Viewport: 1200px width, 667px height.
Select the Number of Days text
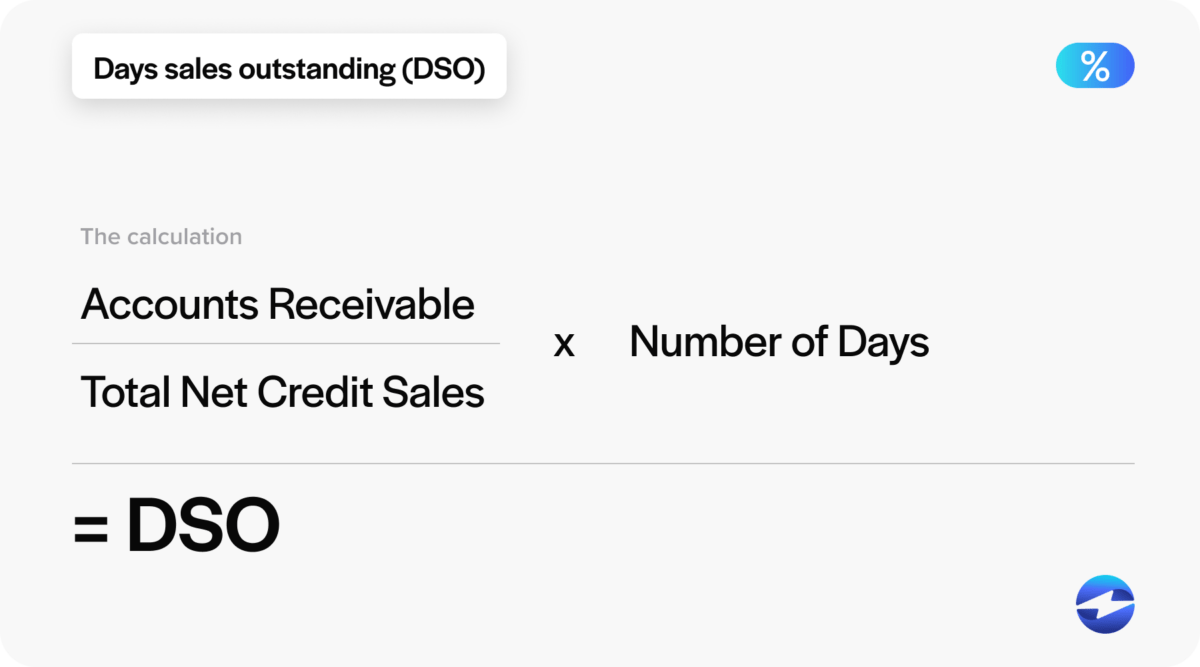pos(779,343)
